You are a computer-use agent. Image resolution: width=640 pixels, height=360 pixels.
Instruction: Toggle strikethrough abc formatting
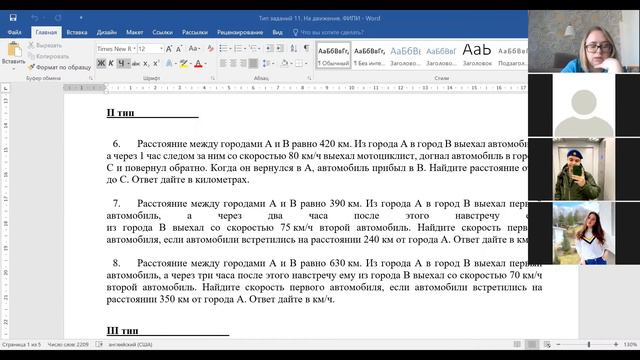point(136,63)
